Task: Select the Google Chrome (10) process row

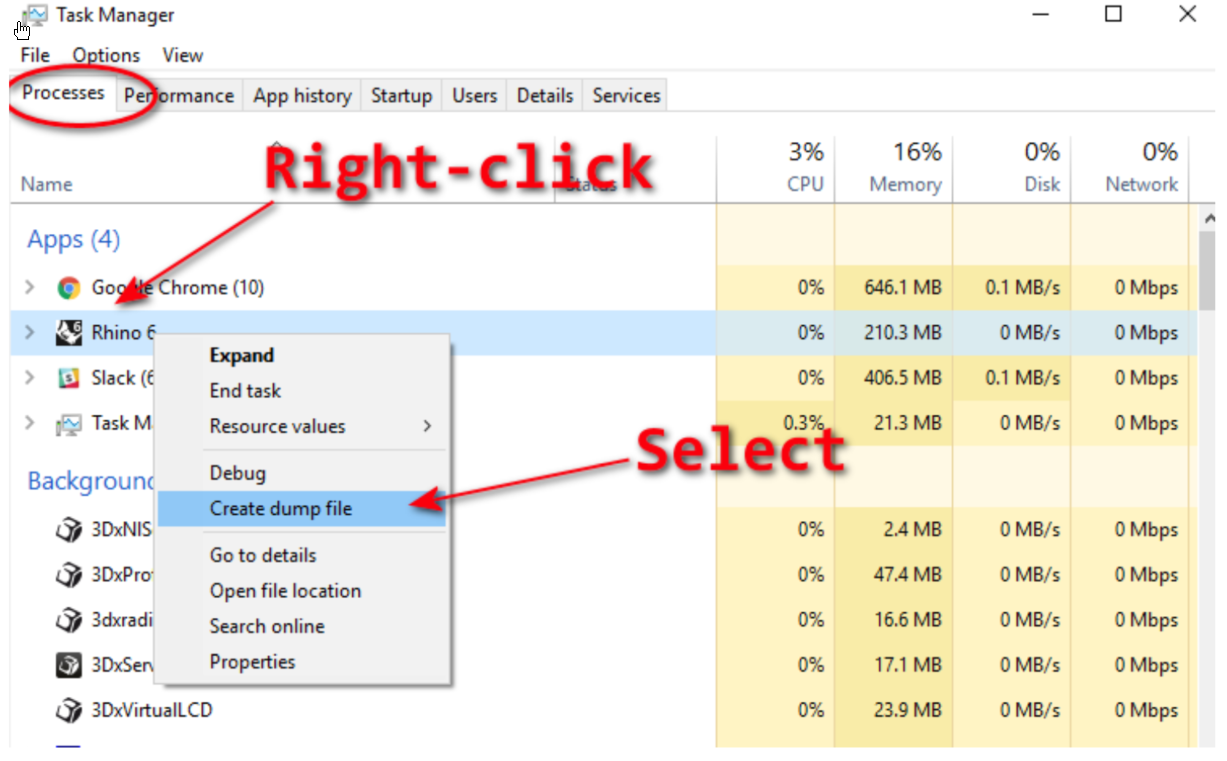Action: coord(604,288)
